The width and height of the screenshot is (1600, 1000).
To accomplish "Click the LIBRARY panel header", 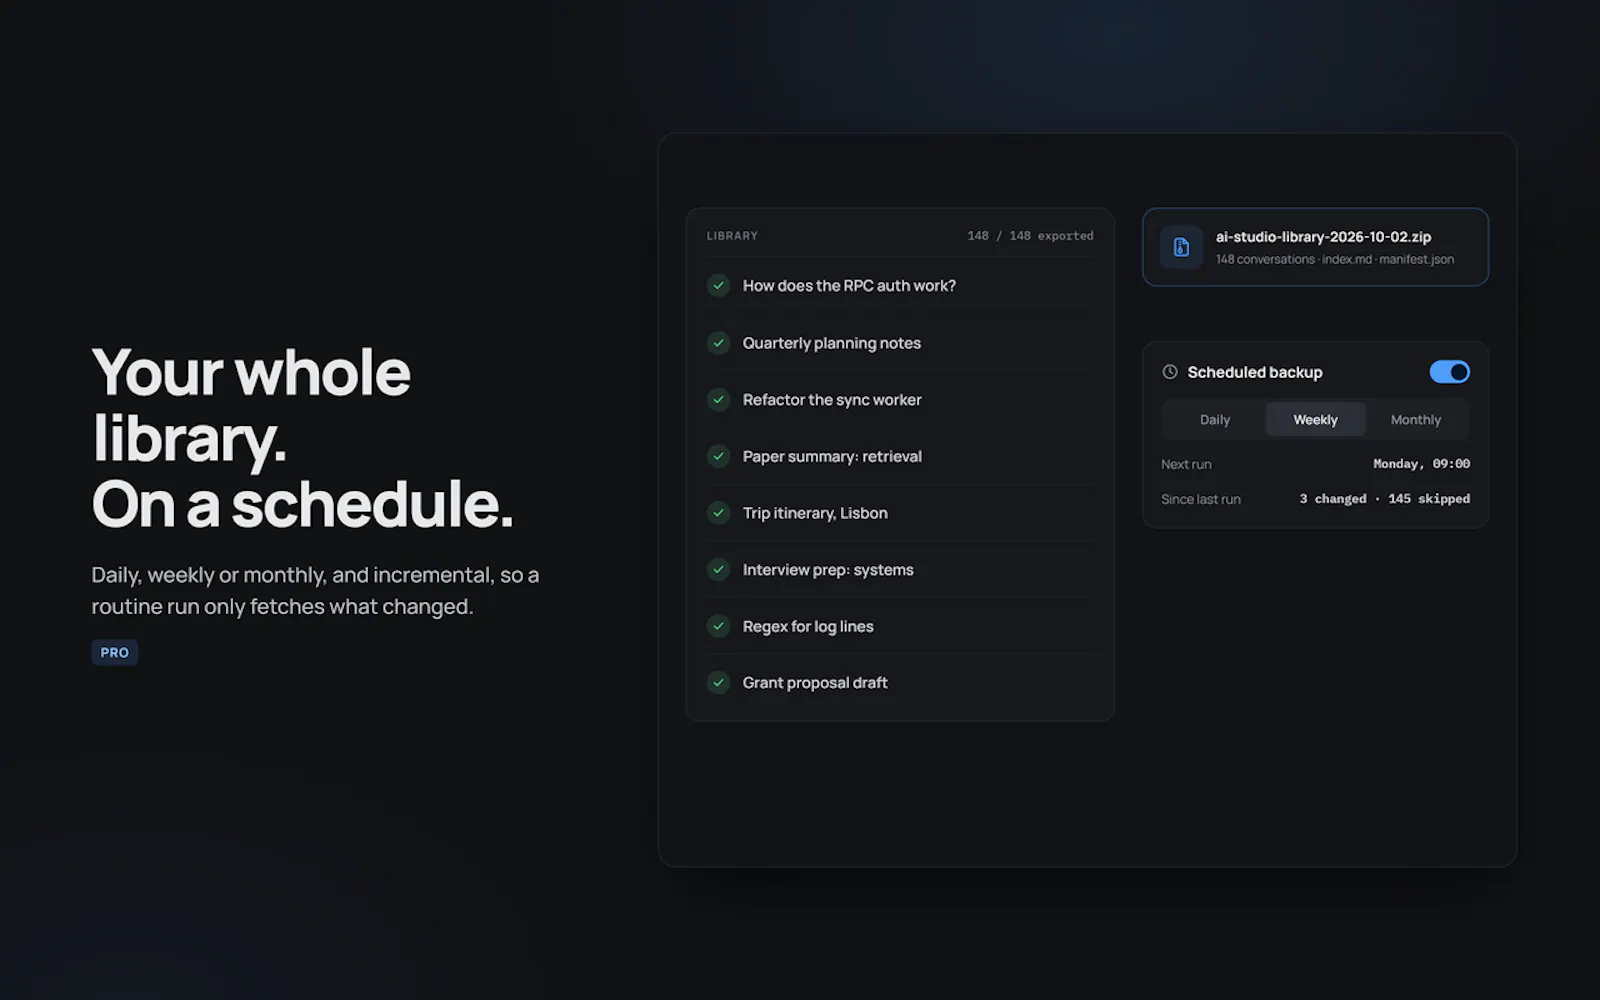I will 732,236.
